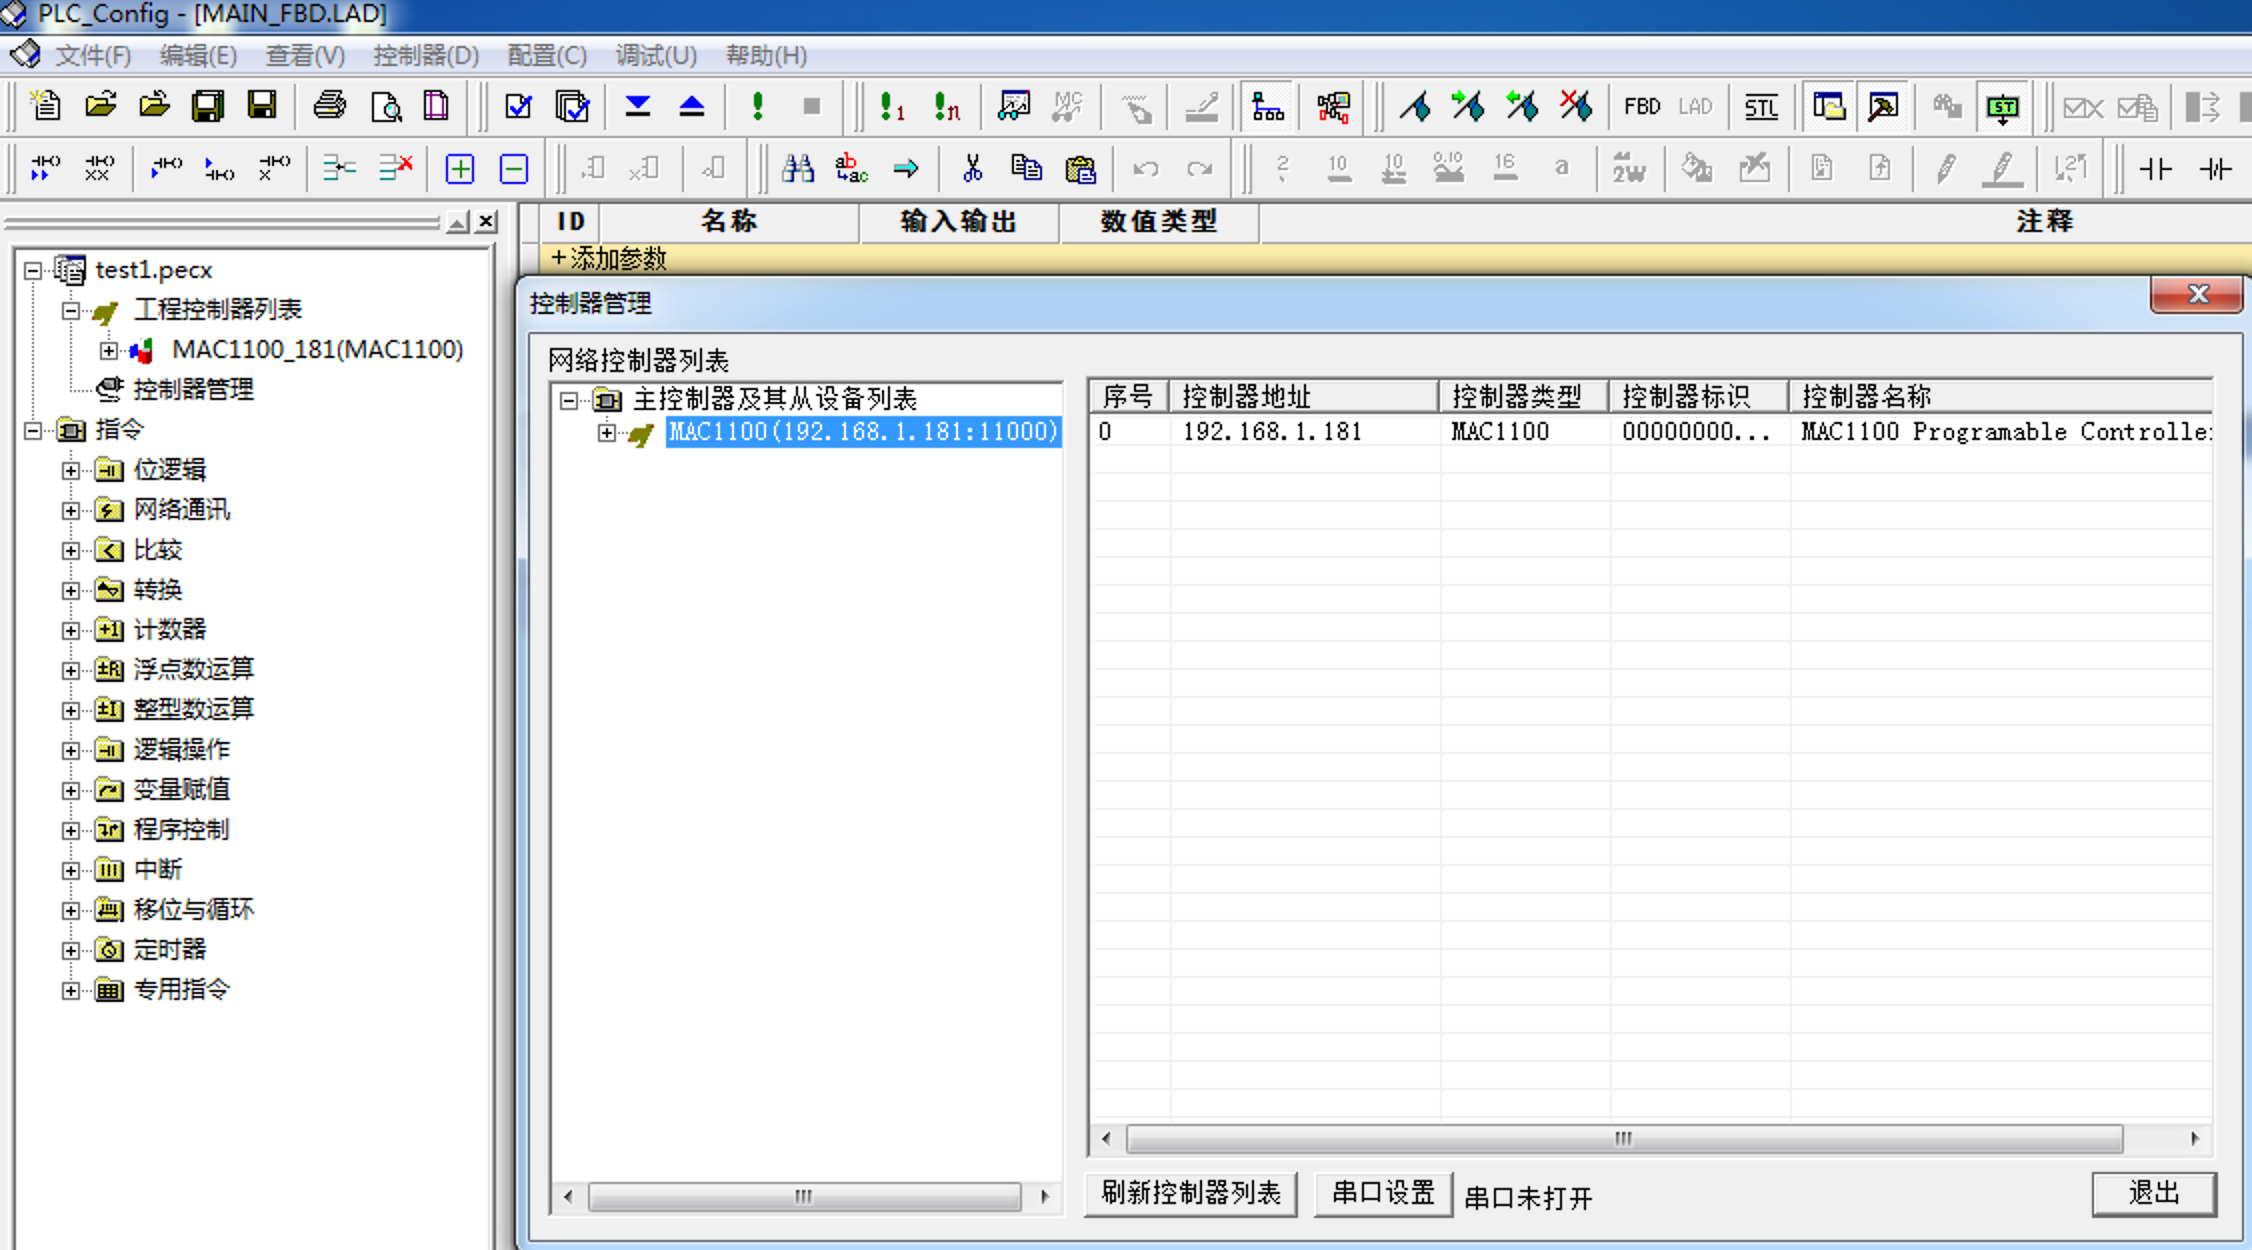
Task: Click the Go To arrow icon
Action: (x=906, y=168)
